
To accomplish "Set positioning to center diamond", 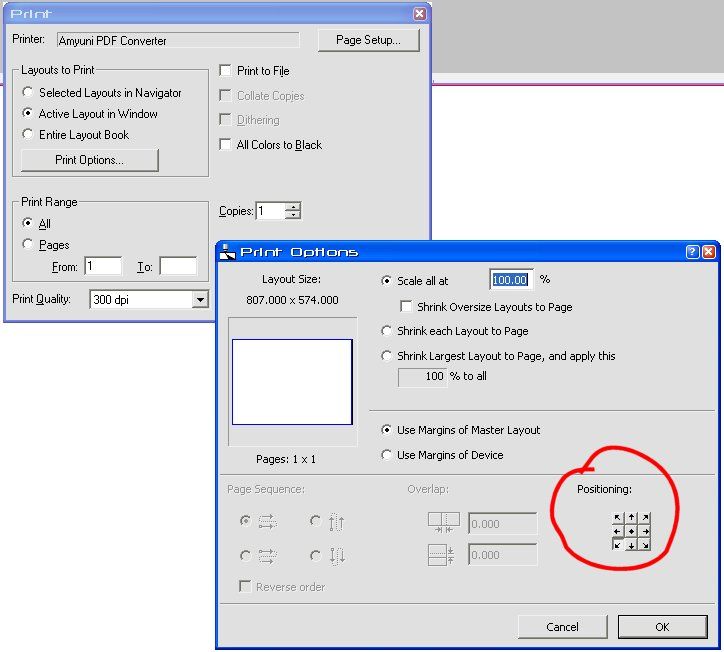I will point(631,531).
